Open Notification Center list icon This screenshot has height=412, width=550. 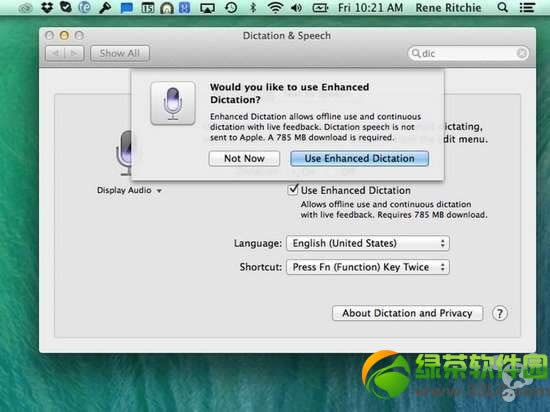pyautogui.click(x=527, y=7)
